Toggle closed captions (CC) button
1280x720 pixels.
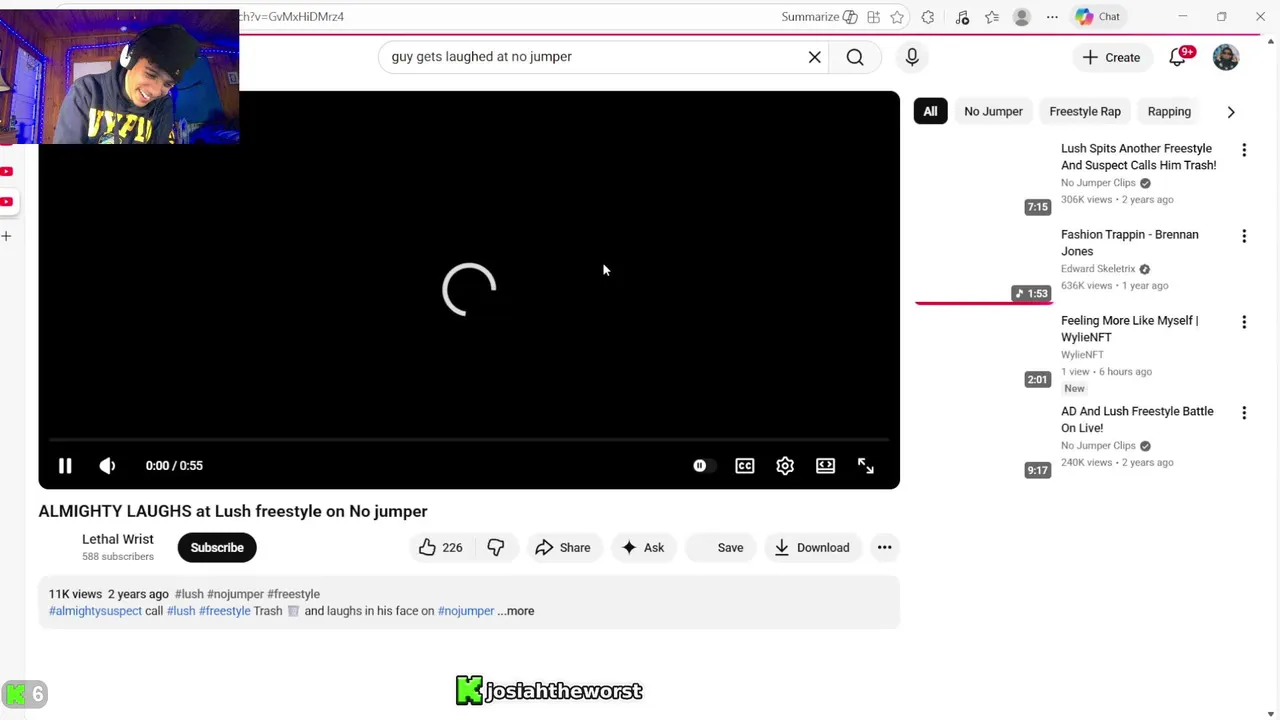coord(745,466)
